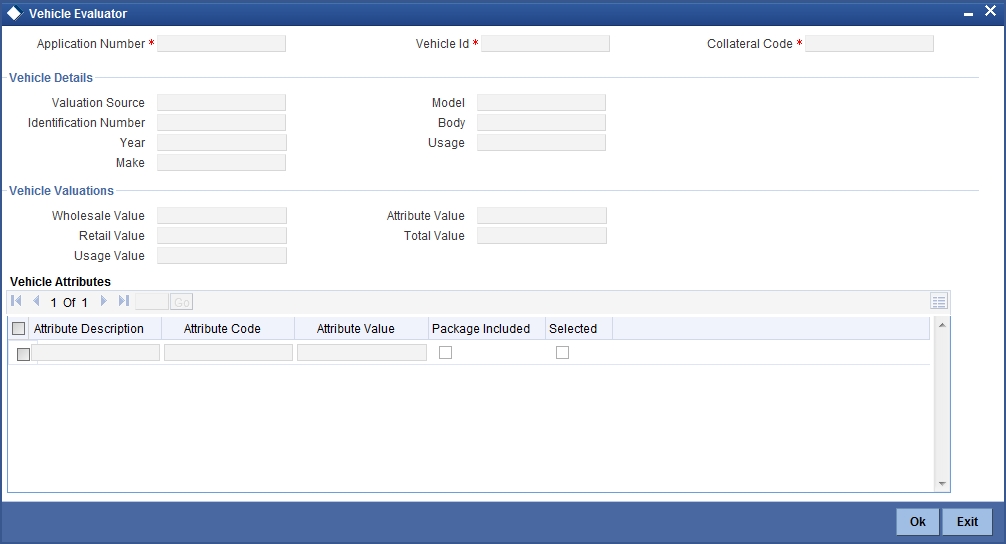Screen dimensions: 1006x544
Task: Click the Exit button
Action: coord(968,522)
